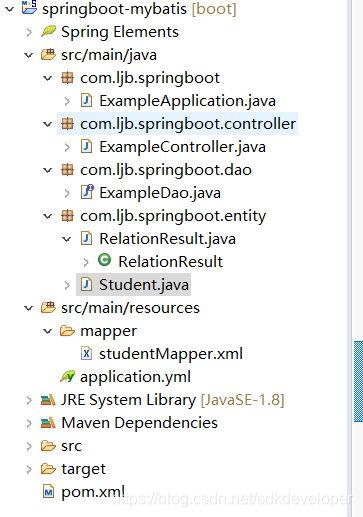Screen dimensions: 363x517
Task: Collapse the springboot-mybatis project node
Action: pos(10,9)
